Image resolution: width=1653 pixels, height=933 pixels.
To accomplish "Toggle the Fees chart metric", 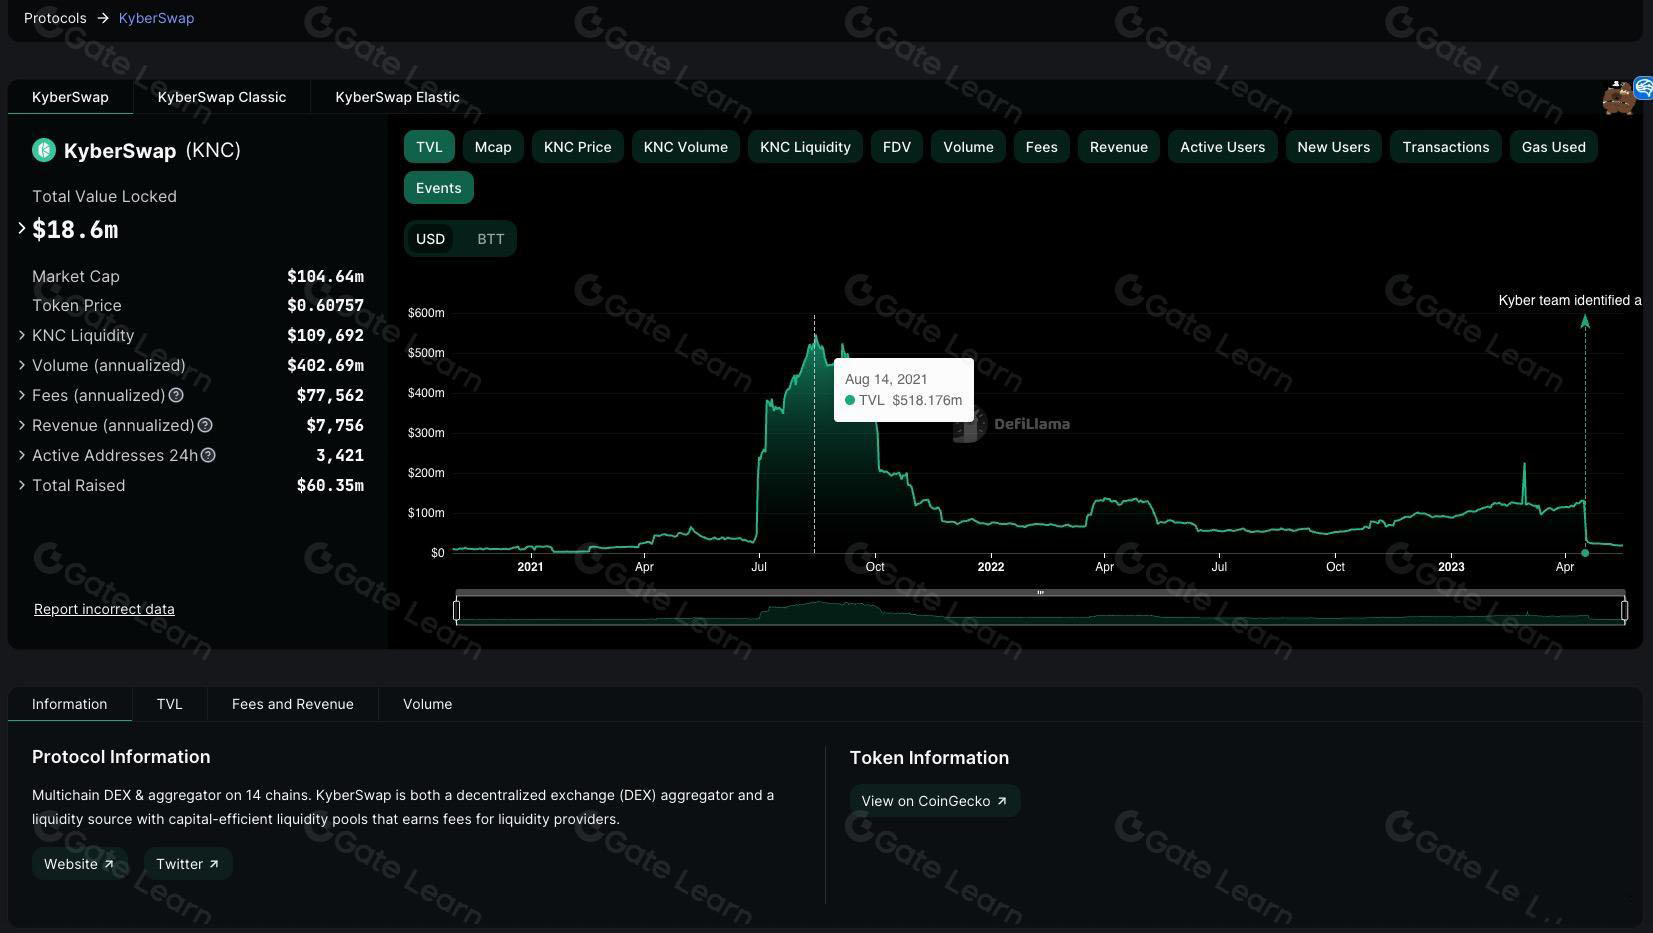I will (1042, 147).
